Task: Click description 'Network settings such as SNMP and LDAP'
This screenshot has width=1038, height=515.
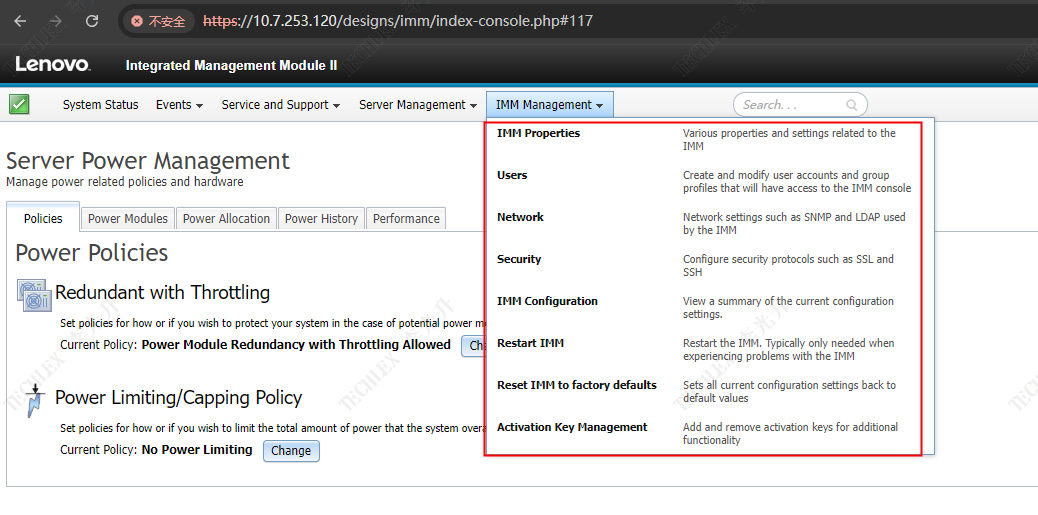Action: click(794, 224)
